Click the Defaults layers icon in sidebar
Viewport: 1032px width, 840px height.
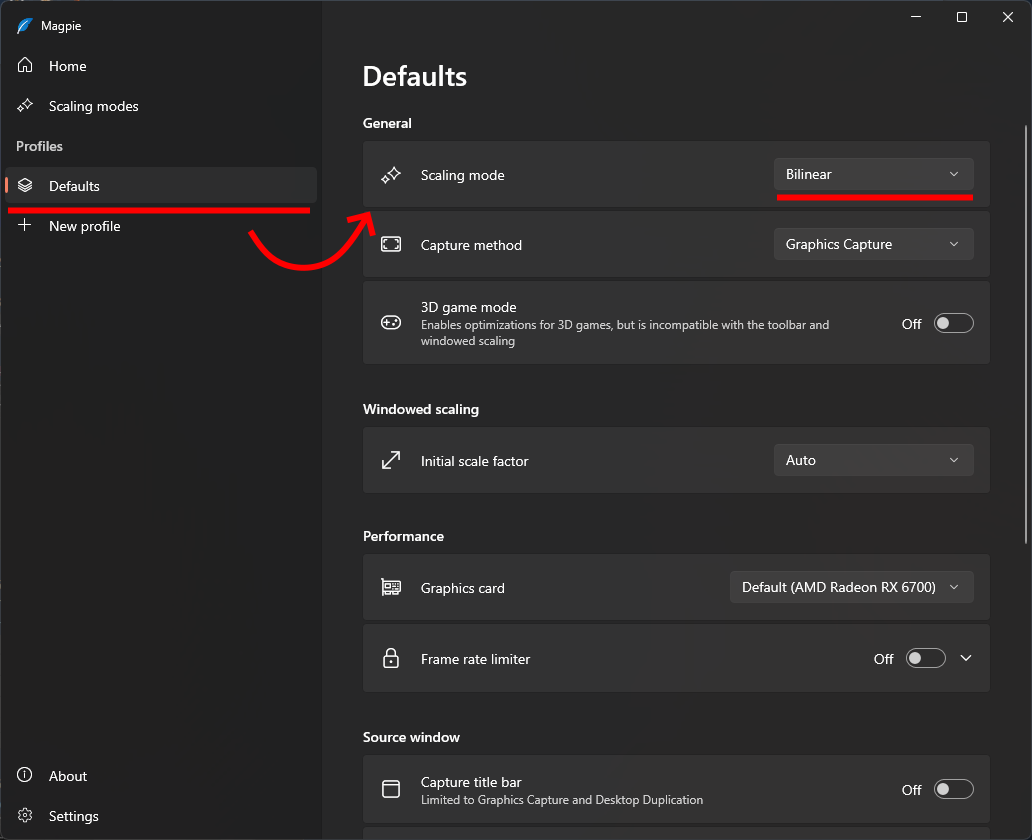click(x=26, y=186)
